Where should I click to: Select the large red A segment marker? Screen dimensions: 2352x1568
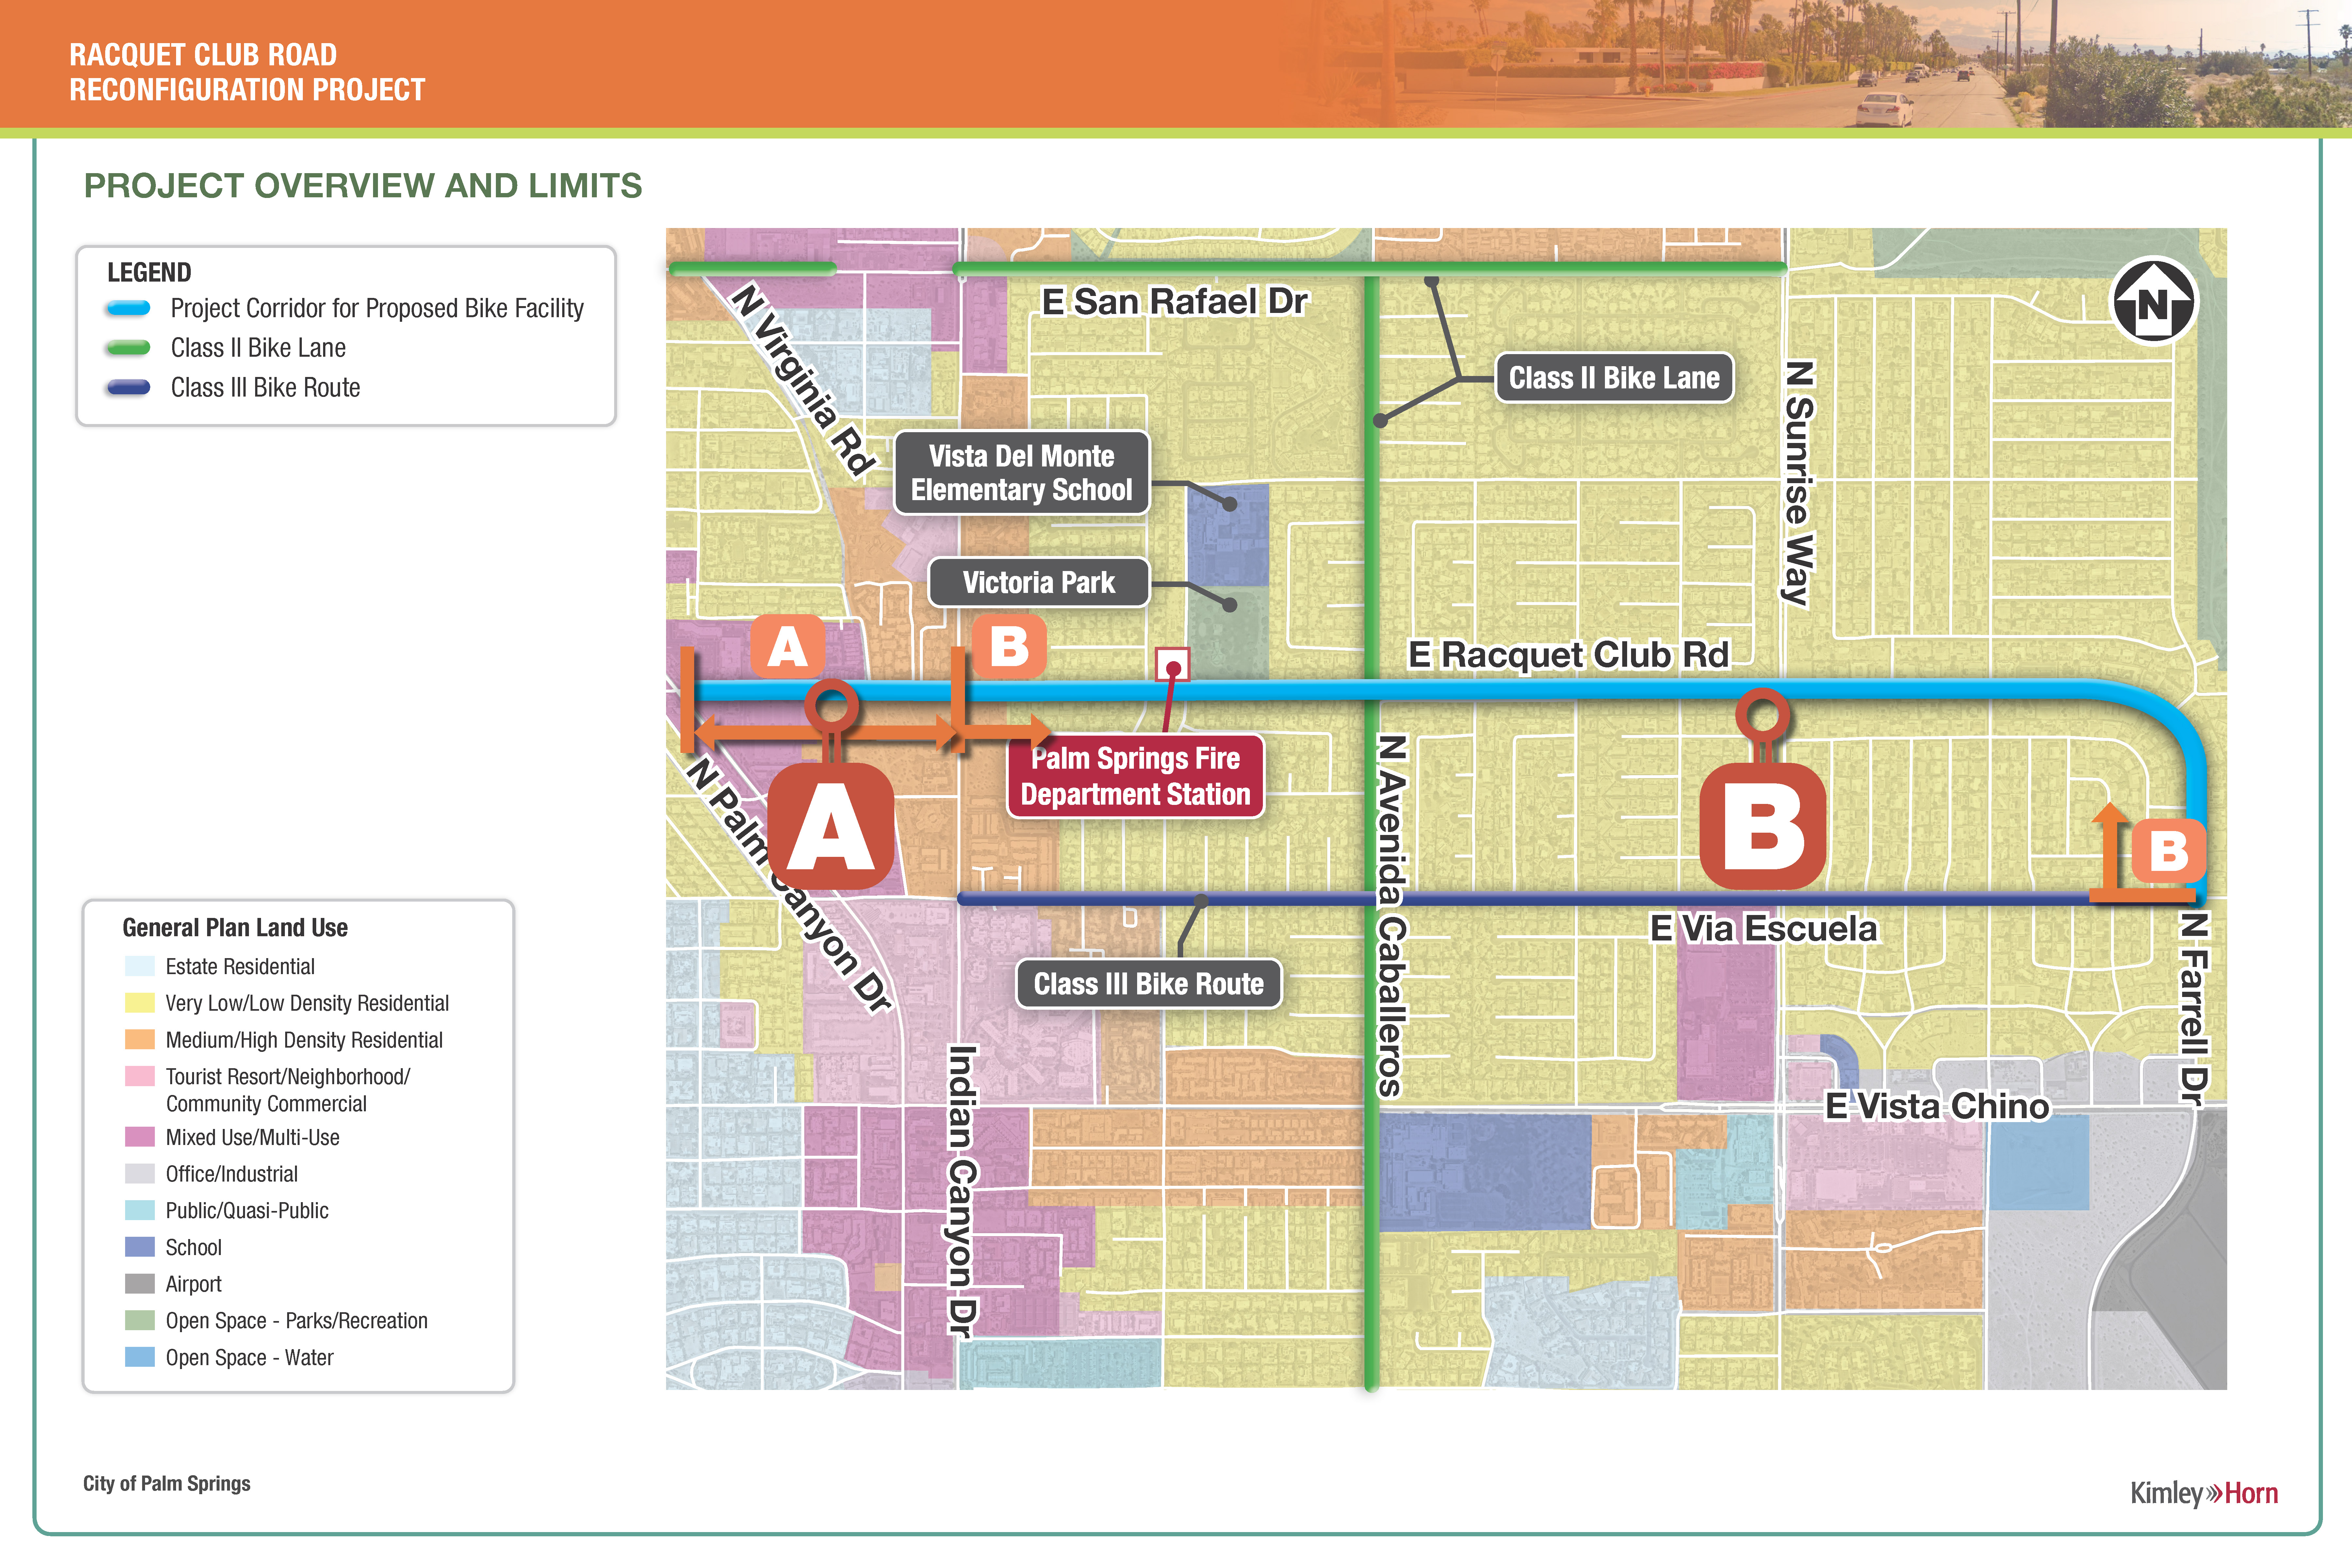tap(831, 826)
